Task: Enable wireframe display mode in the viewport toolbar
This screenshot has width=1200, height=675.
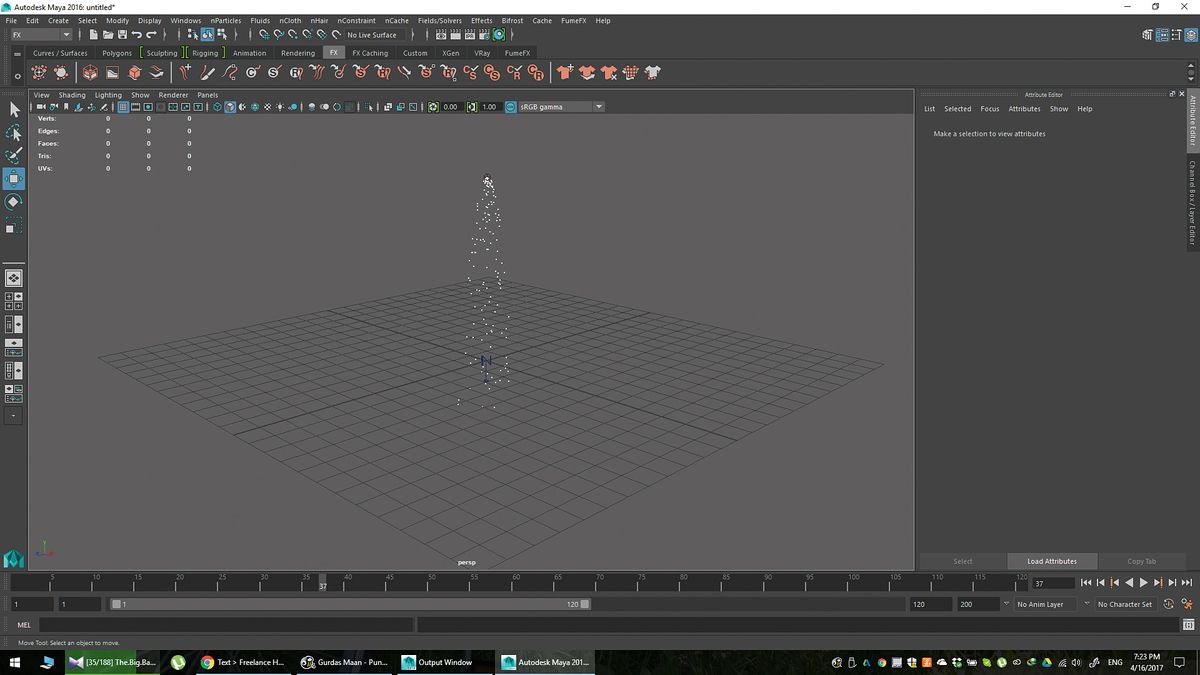Action: [217, 107]
